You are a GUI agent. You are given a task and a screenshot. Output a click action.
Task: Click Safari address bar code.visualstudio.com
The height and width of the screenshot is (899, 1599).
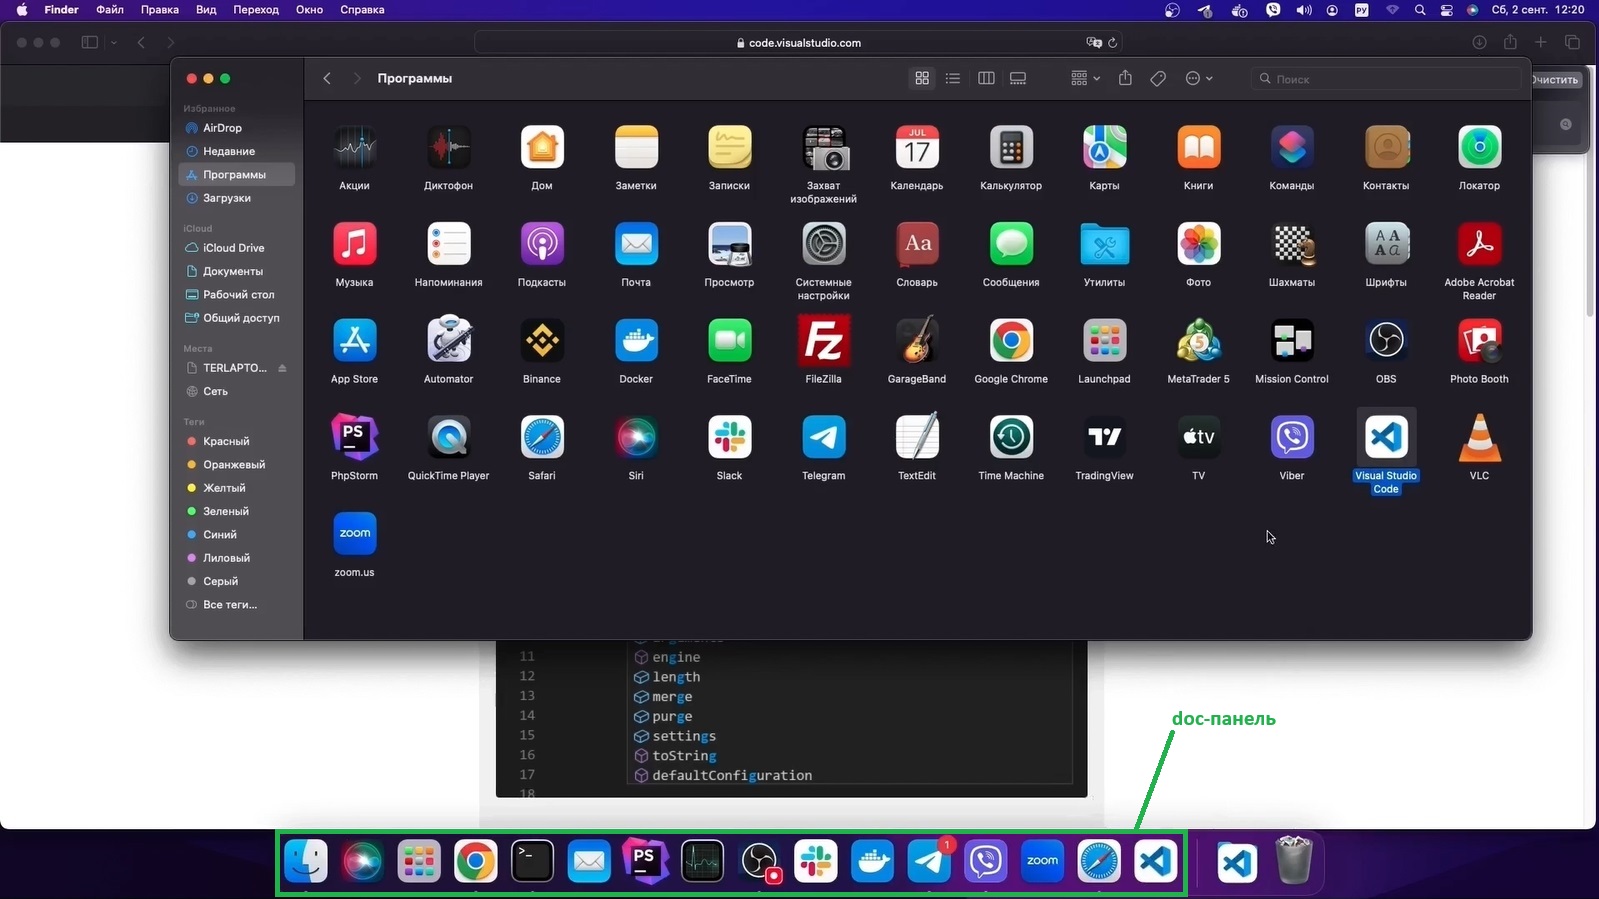798,43
